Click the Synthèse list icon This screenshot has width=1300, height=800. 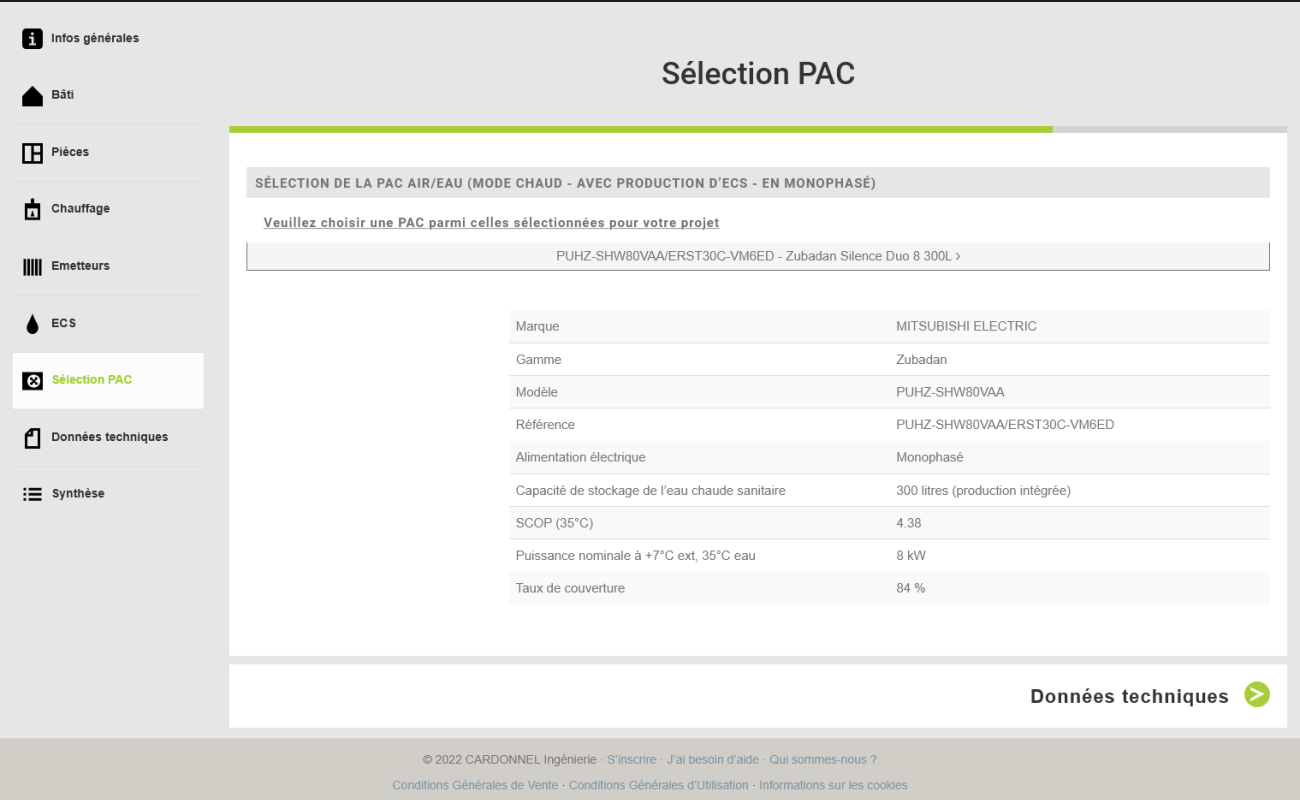click(33, 494)
